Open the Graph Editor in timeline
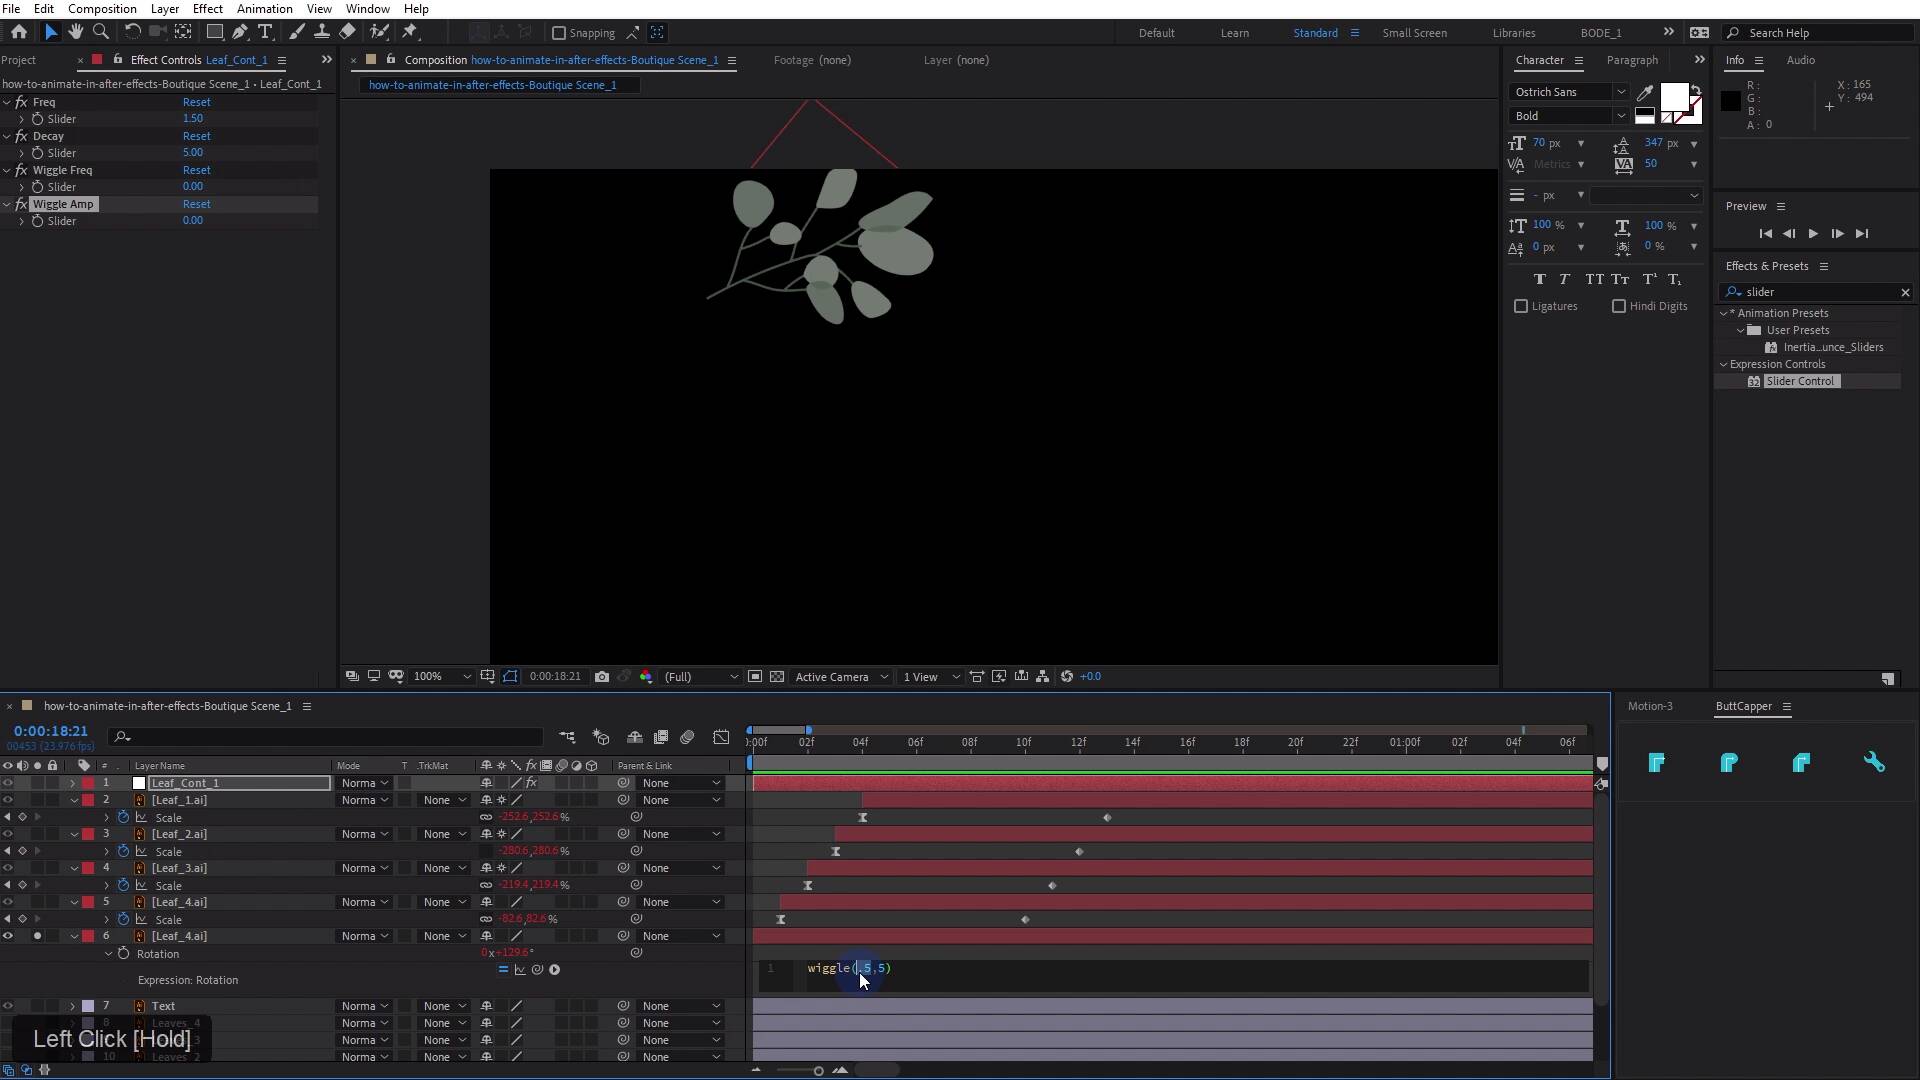The height and width of the screenshot is (1080, 1920). click(x=721, y=737)
